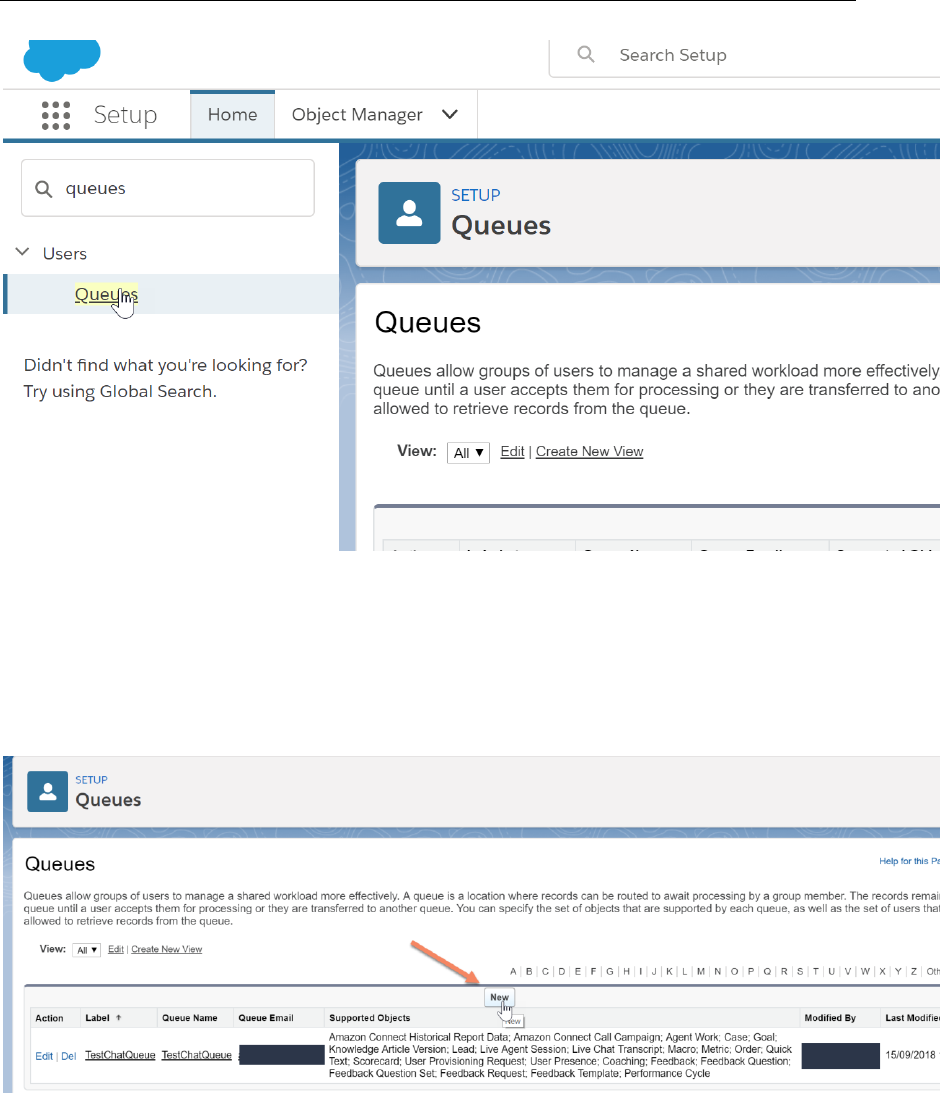Click TestChatQueue in the Queue Name column
Image resolution: width=940 pixels, height=1093 pixels.
[197, 1055]
